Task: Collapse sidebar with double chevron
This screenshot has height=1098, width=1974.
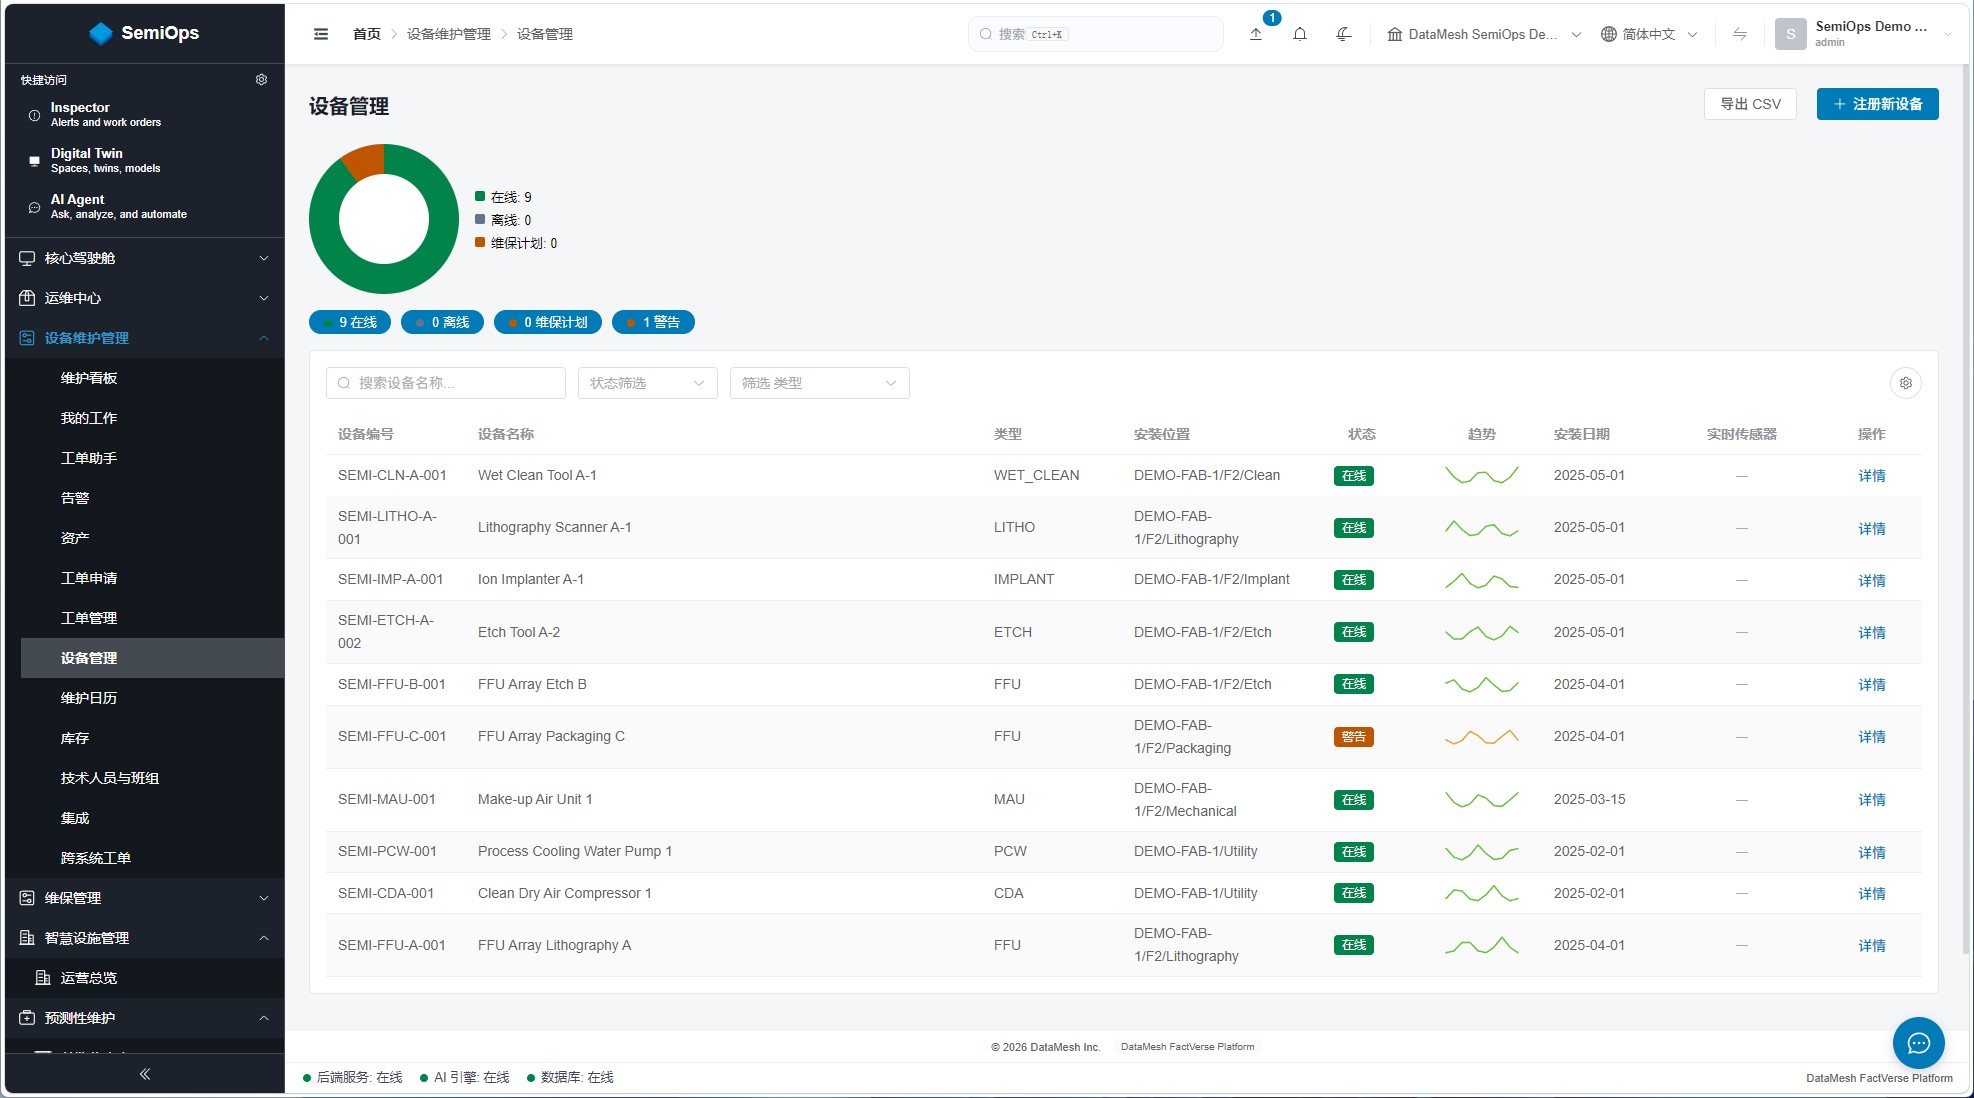Action: (145, 1074)
